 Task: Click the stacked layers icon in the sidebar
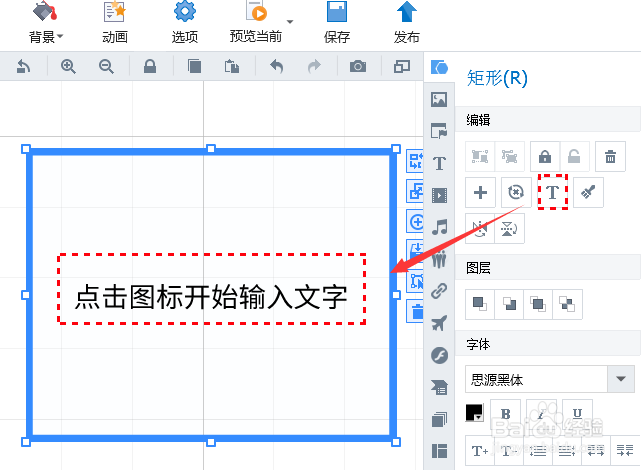(x=439, y=419)
